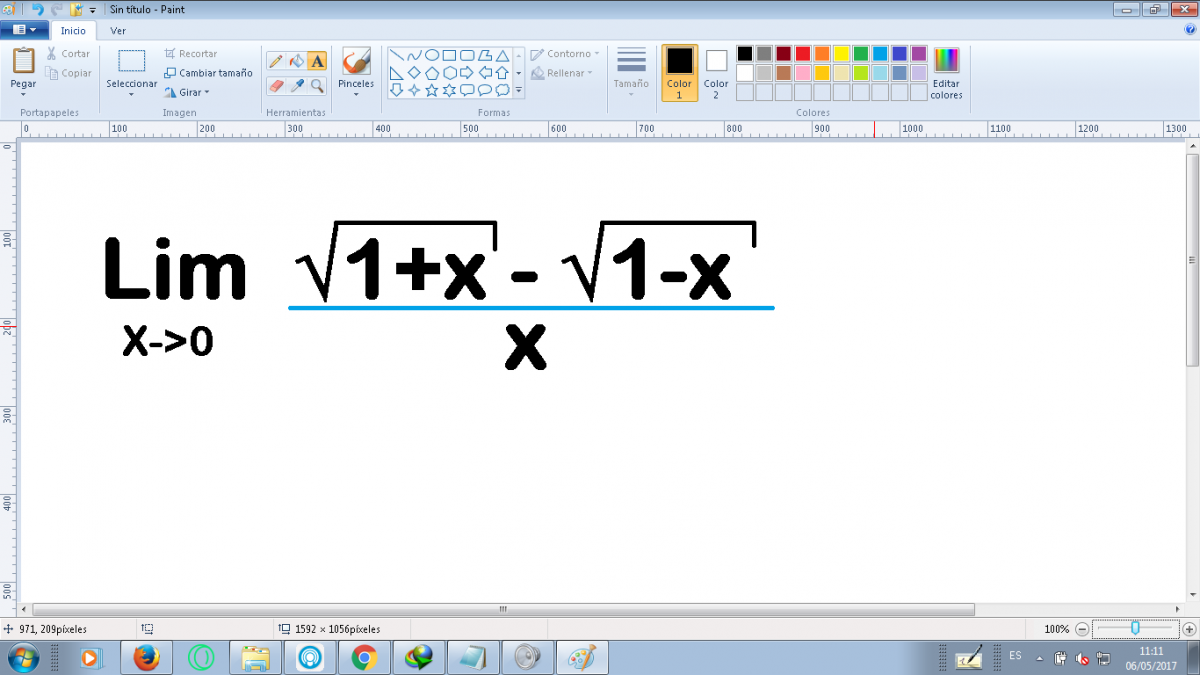The image size is (1200, 675).
Task: Switch to the Ver tab
Action: point(118,30)
